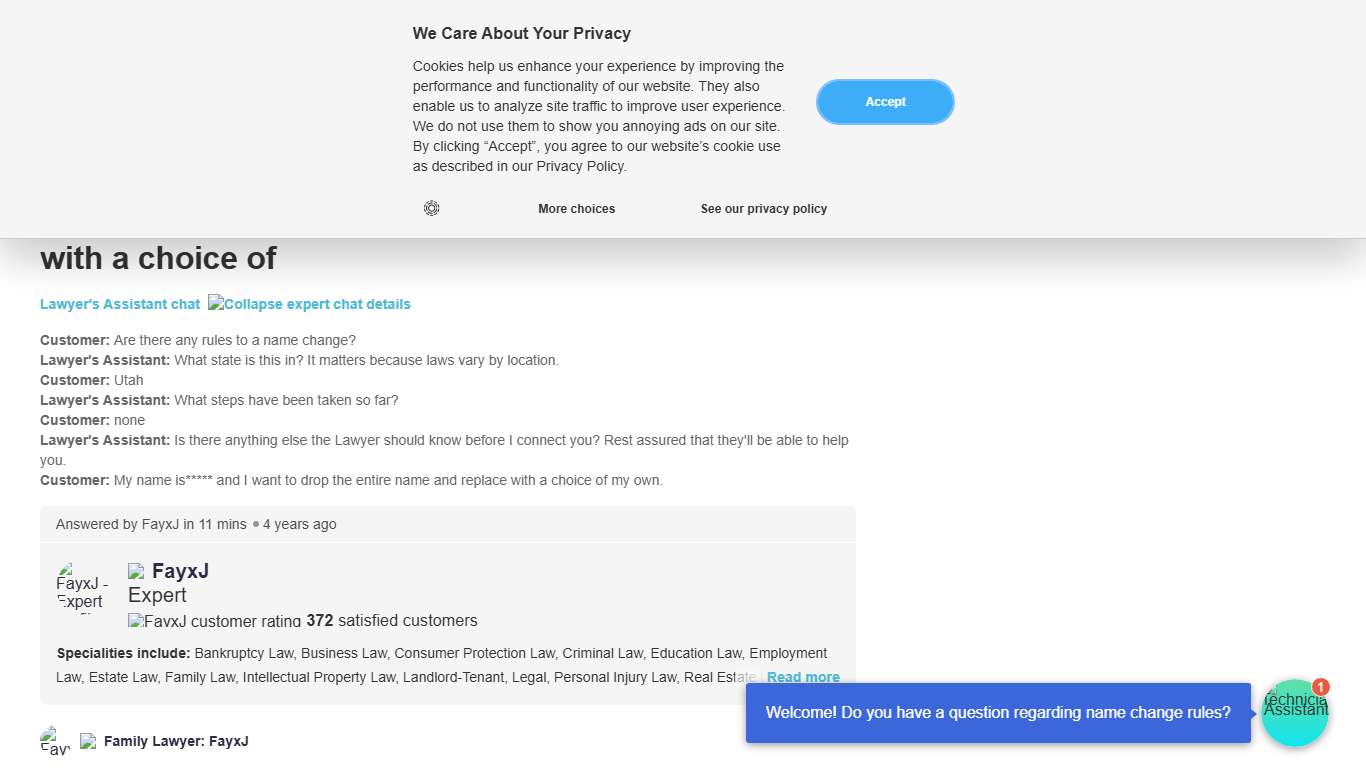1366x768 pixels.
Task: Click the small badge icon beside FayxJ name
Action: (136, 572)
